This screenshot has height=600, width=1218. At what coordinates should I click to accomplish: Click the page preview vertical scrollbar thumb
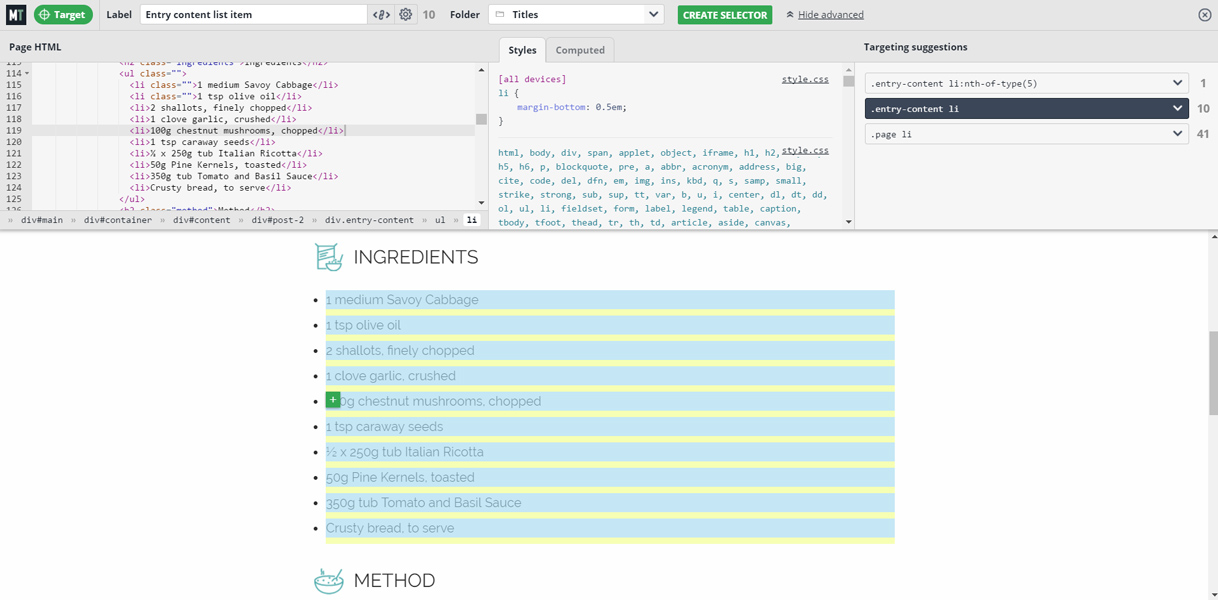[1213, 372]
